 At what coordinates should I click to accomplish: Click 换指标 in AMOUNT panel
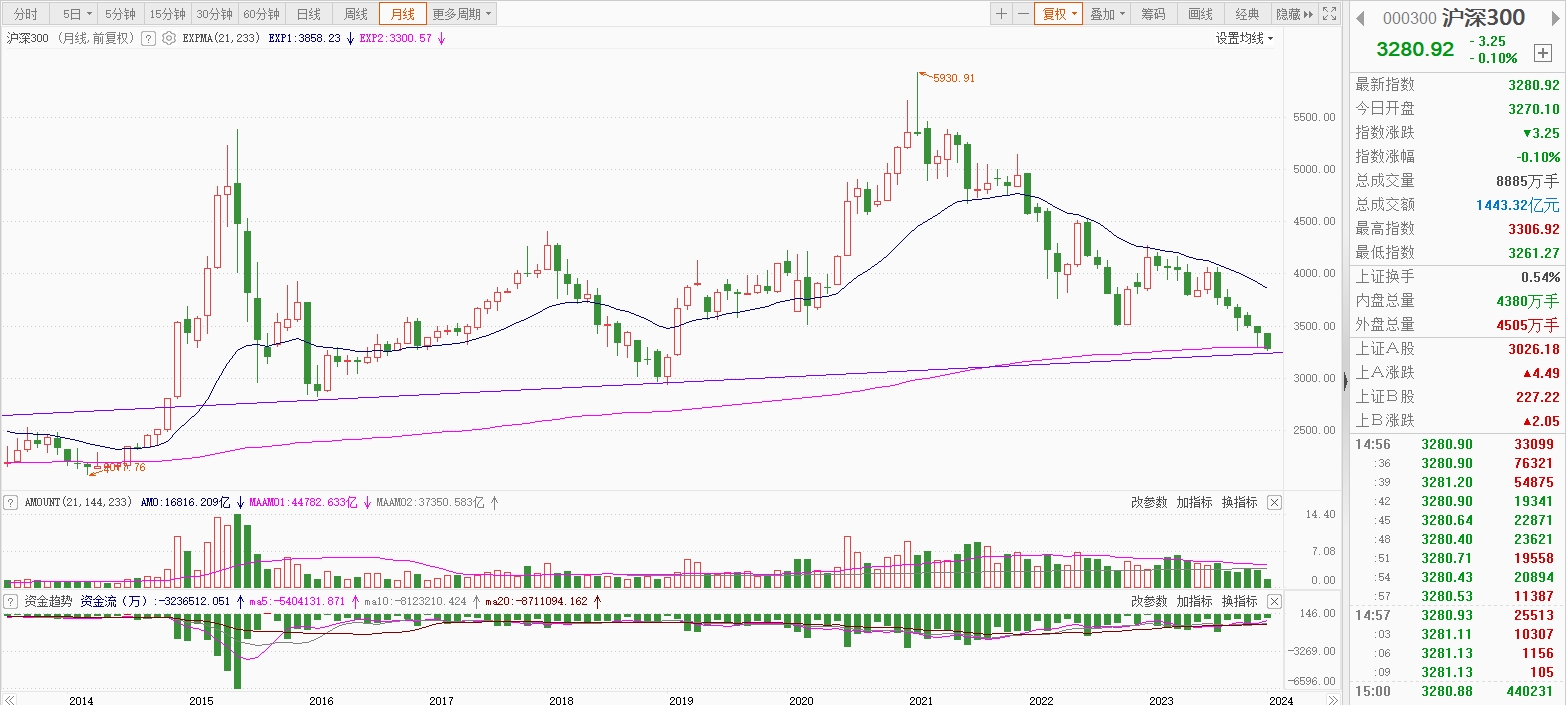click(x=1239, y=502)
